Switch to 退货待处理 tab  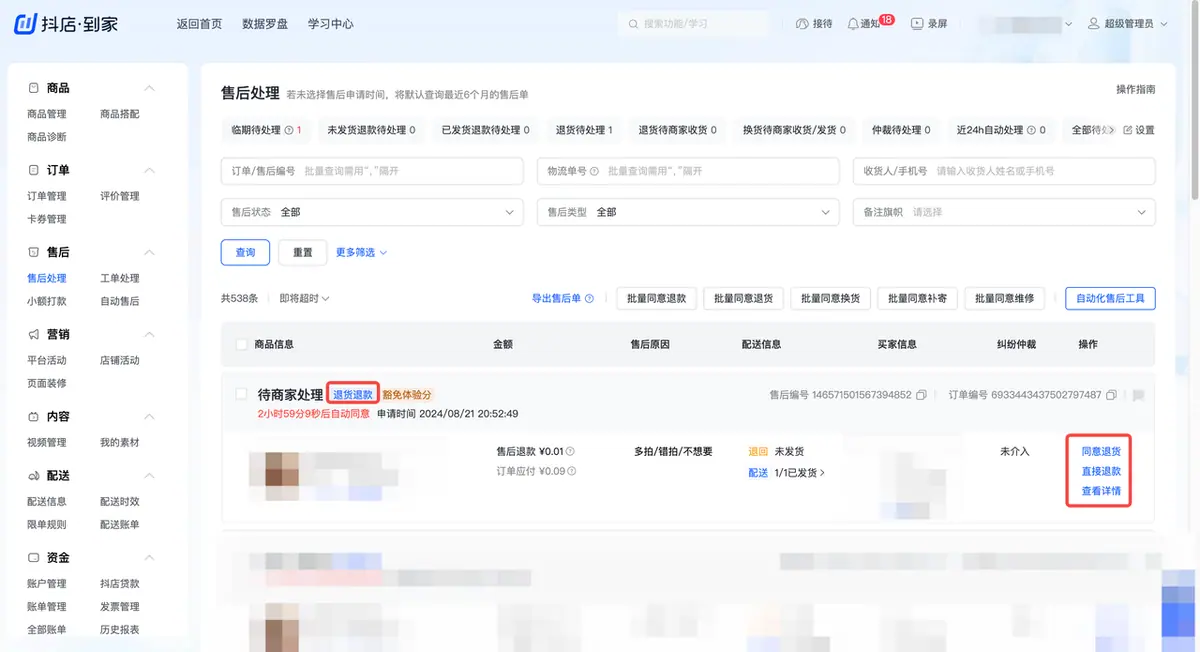pos(584,130)
